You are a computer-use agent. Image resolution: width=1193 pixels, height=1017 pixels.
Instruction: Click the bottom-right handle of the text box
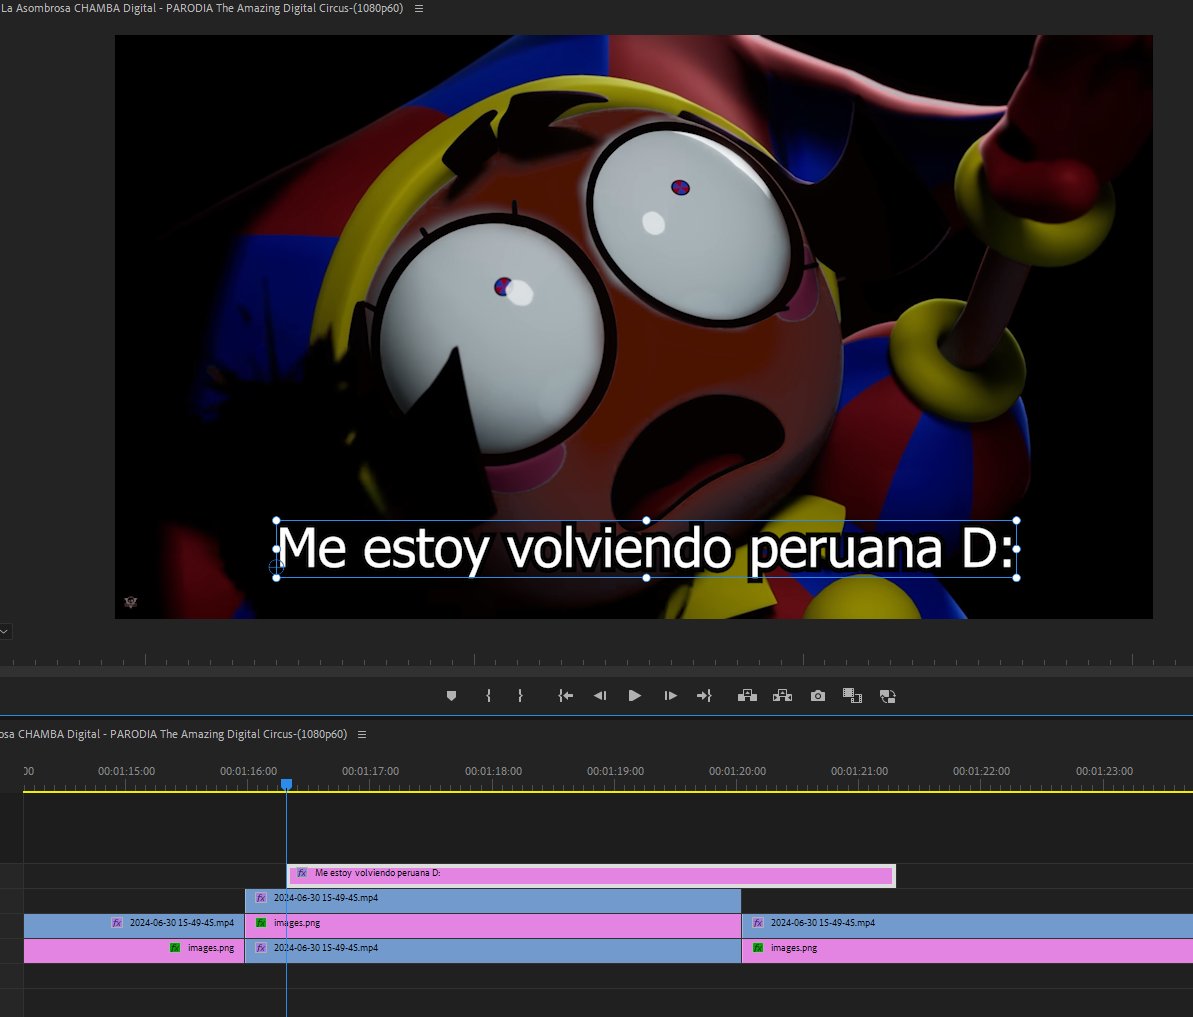pyautogui.click(x=1016, y=577)
